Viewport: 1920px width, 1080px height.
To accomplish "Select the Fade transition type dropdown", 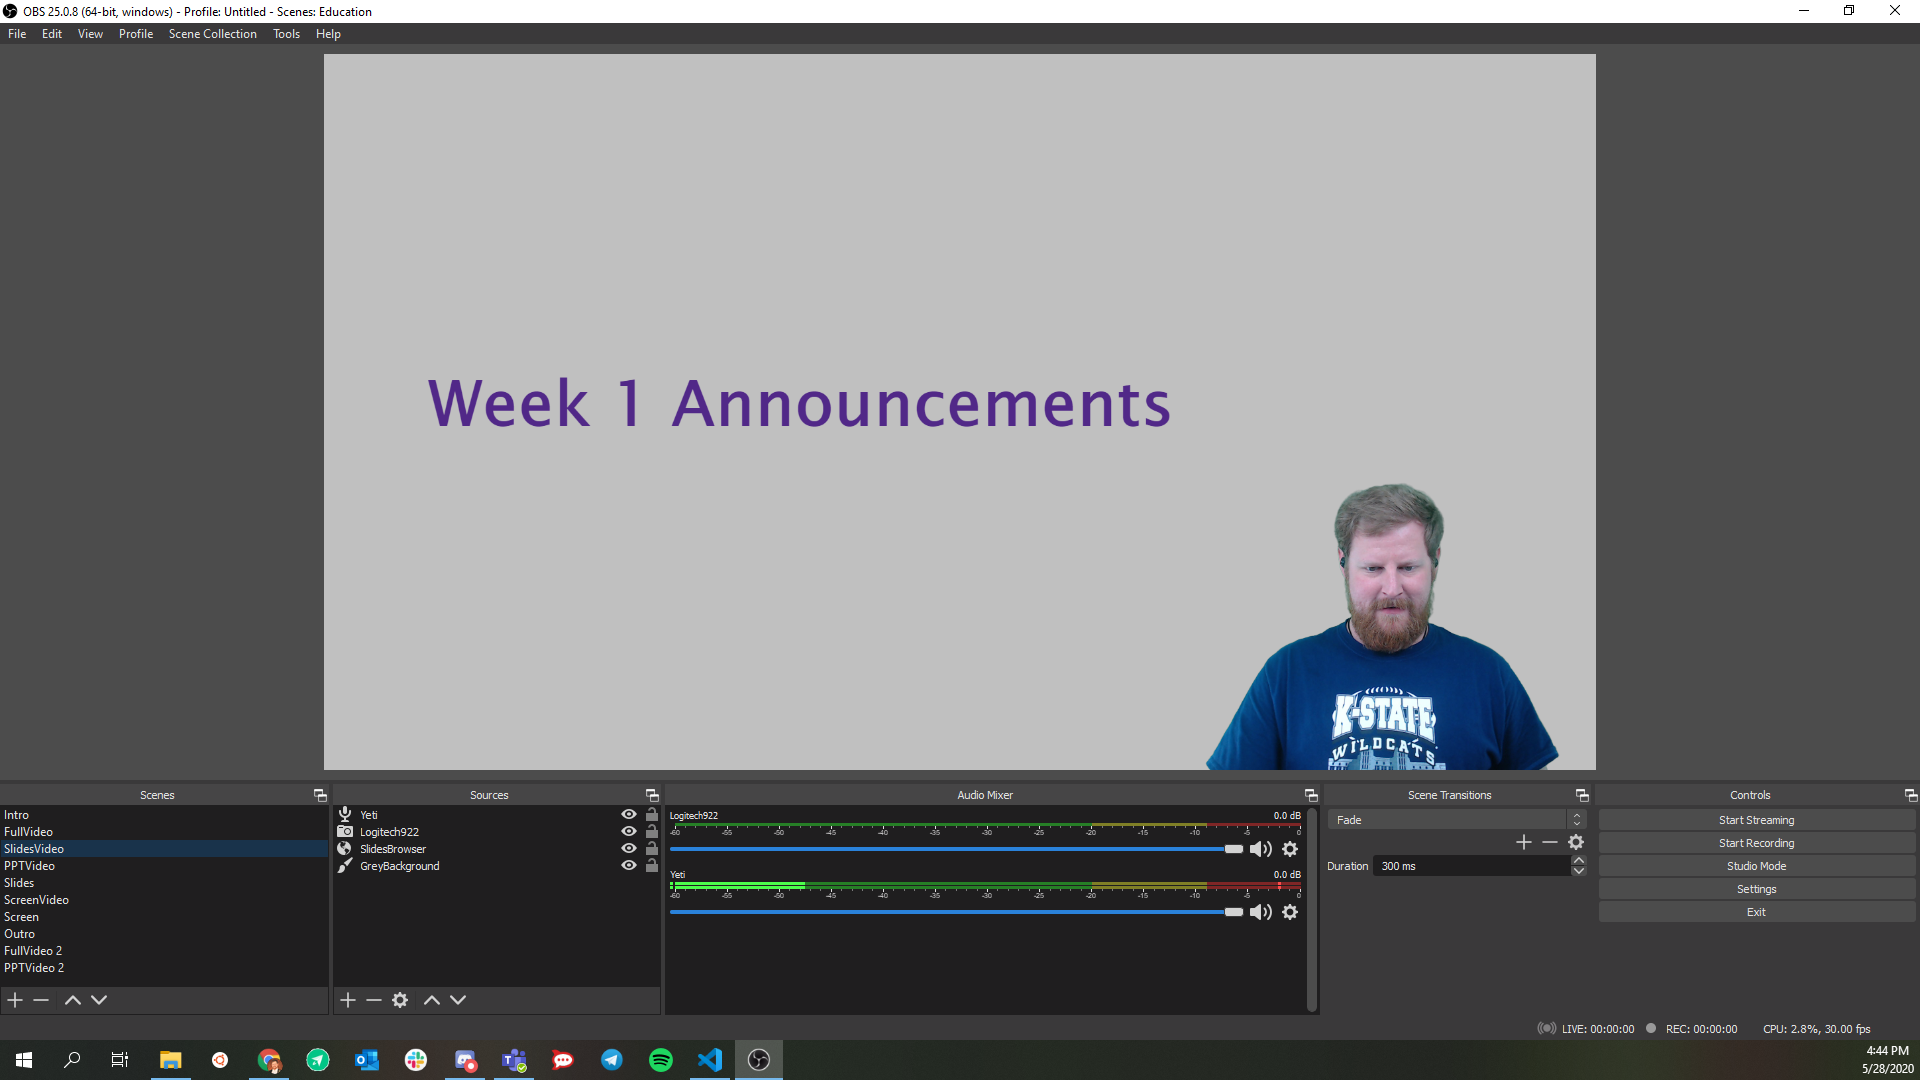I will coord(1449,819).
